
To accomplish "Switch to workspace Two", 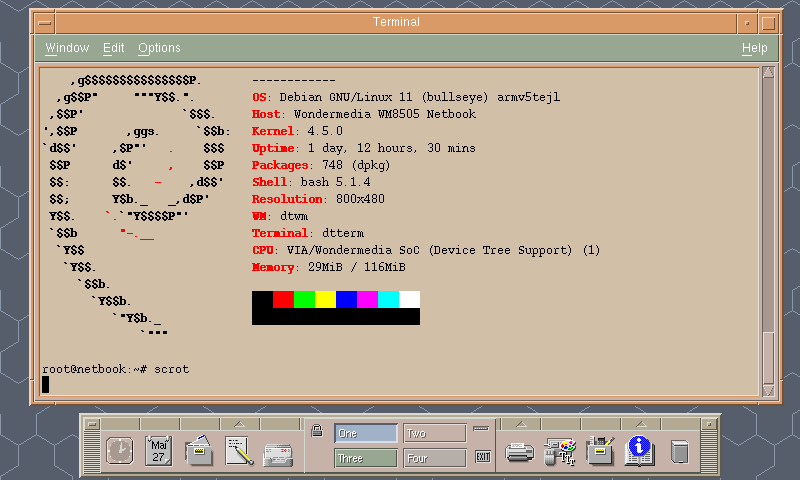I will [x=435, y=434].
